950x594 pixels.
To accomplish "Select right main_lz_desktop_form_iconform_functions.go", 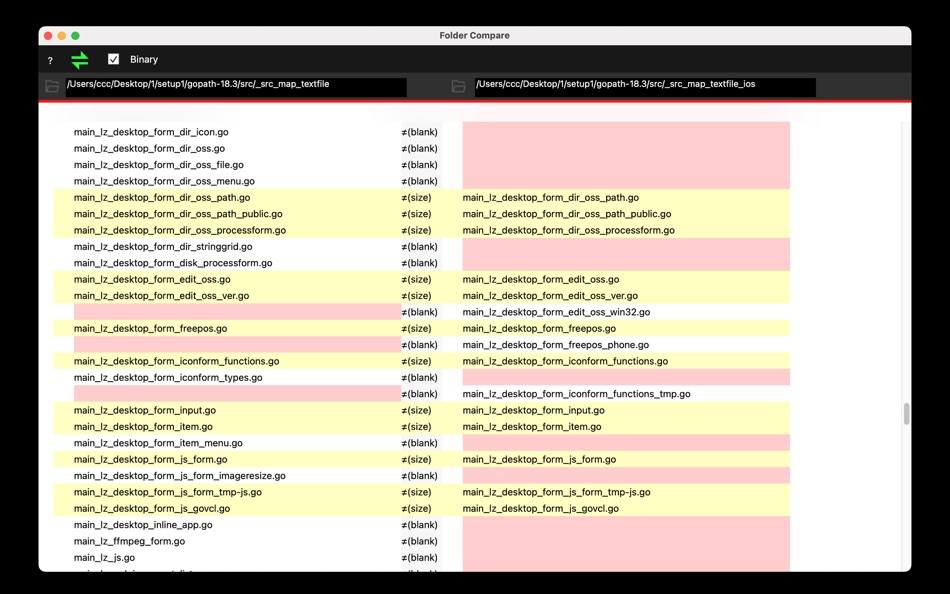I will click(x=565, y=361).
